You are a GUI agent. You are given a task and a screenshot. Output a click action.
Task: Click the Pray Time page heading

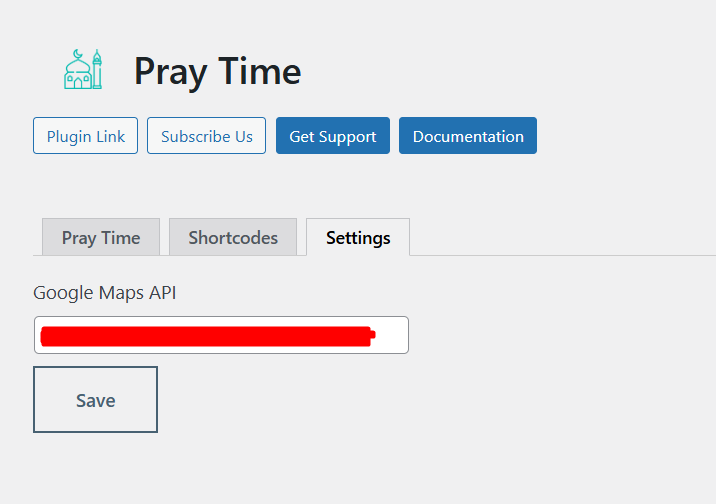pyautogui.click(x=217, y=71)
